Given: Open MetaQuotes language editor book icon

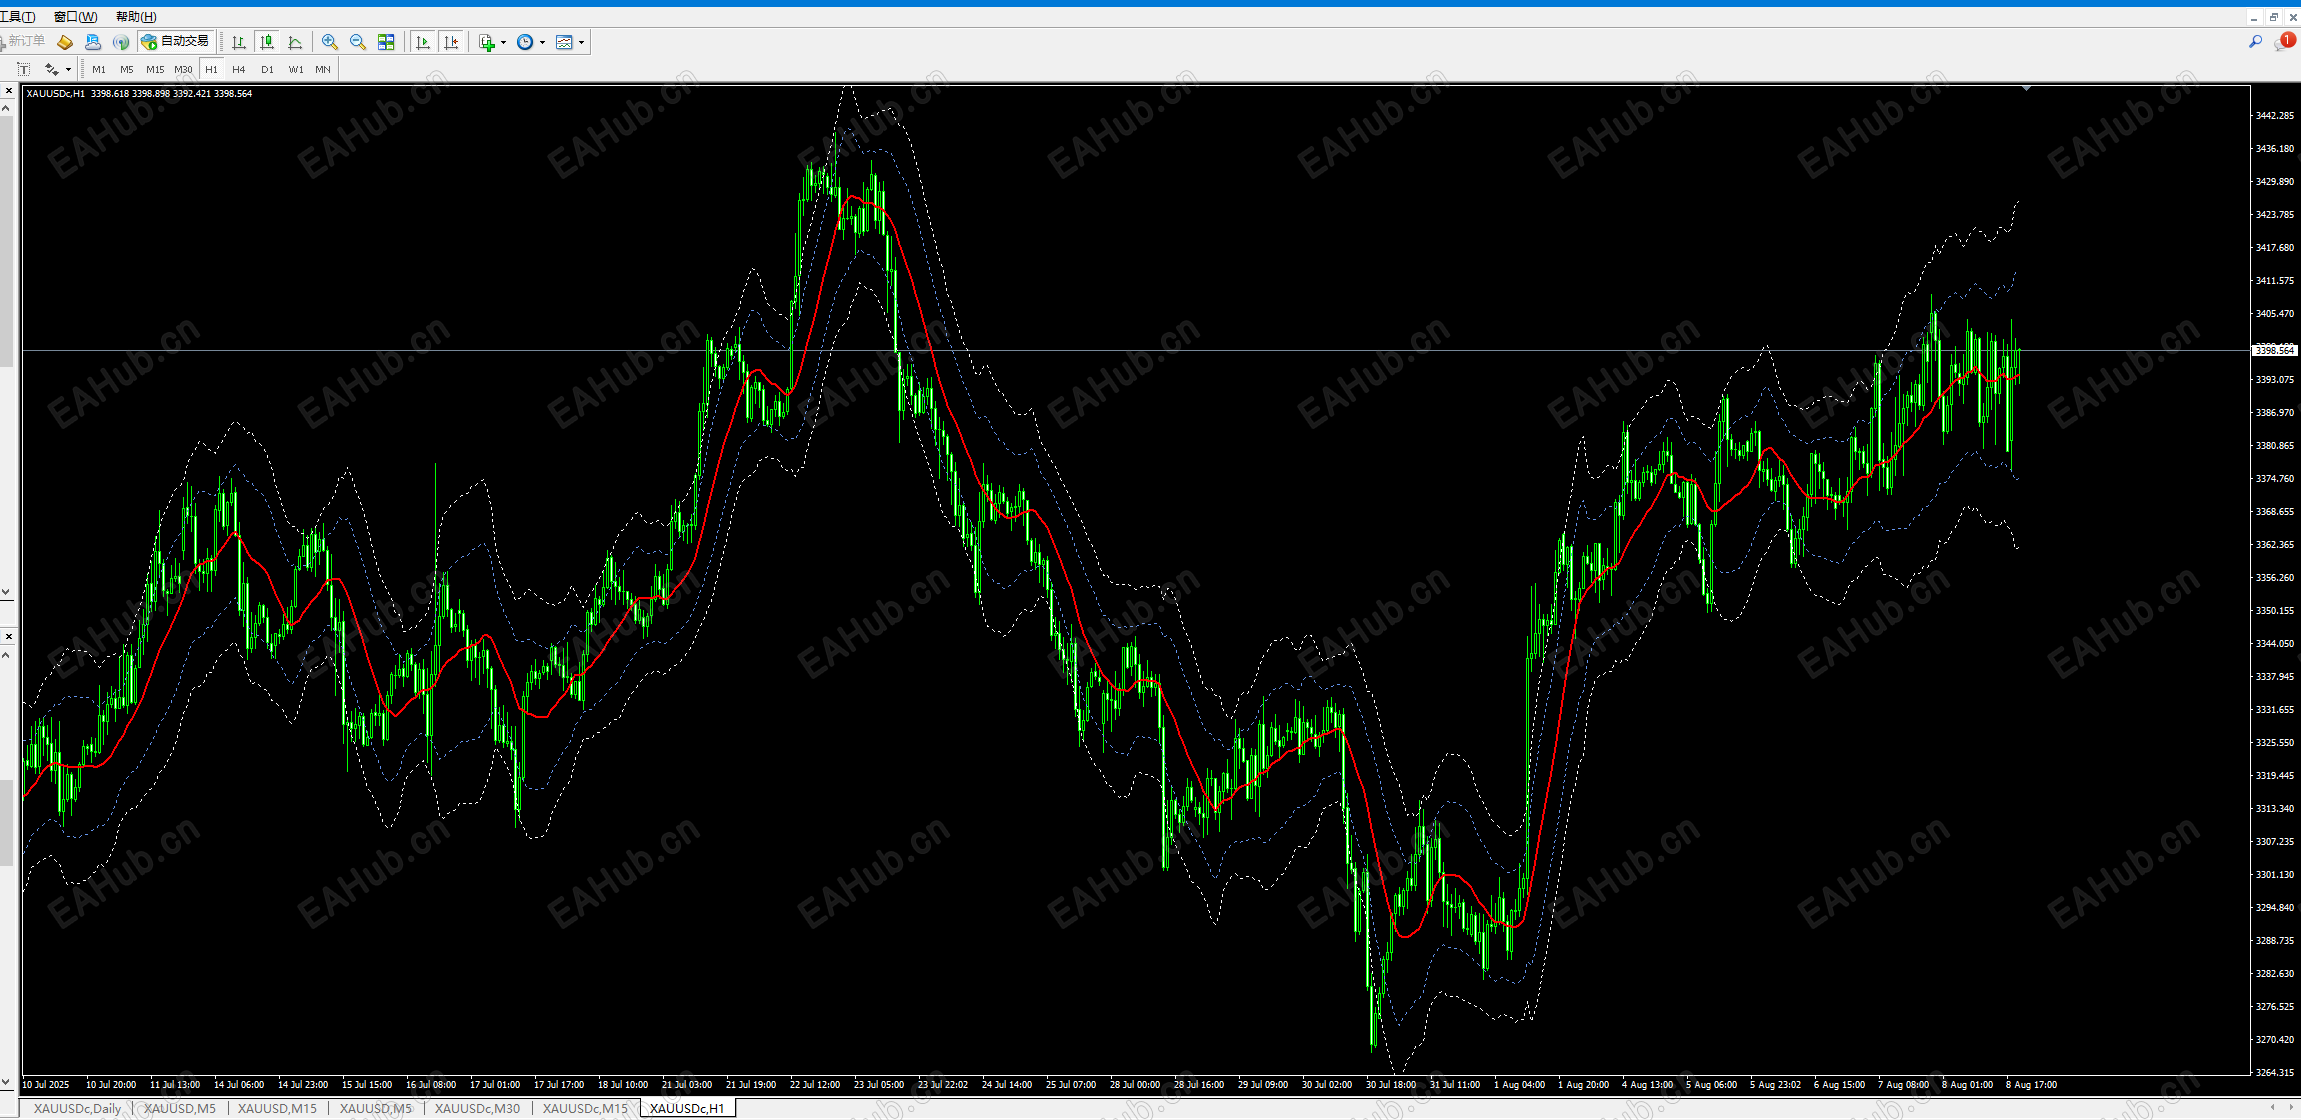Looking at the screenshot, I should click(65, 42).
